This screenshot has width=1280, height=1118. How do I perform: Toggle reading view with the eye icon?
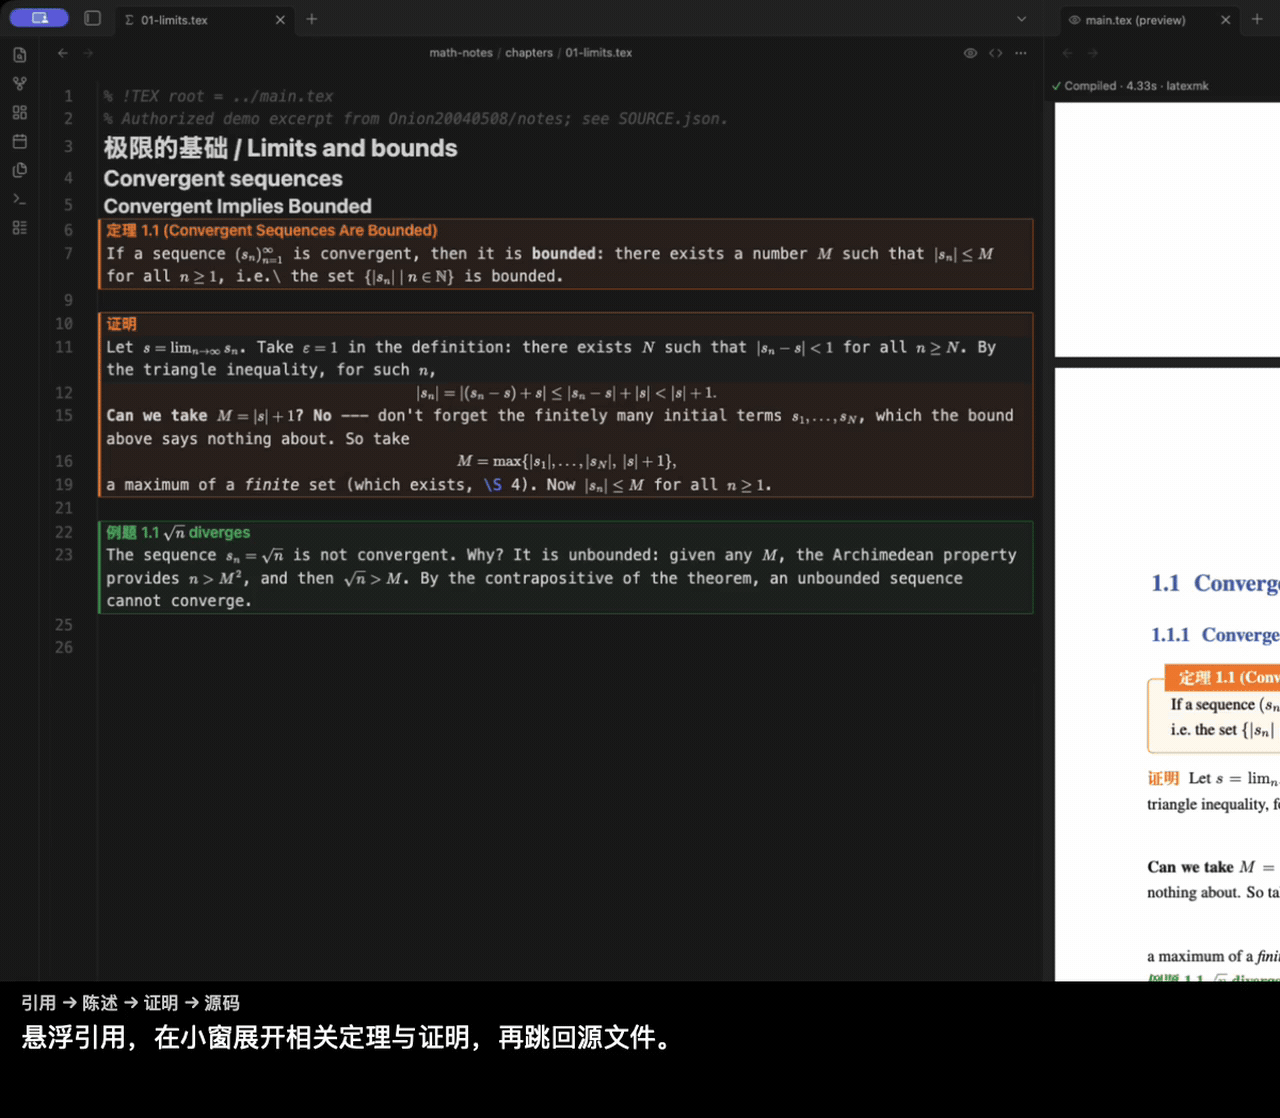tap(970, 53)
